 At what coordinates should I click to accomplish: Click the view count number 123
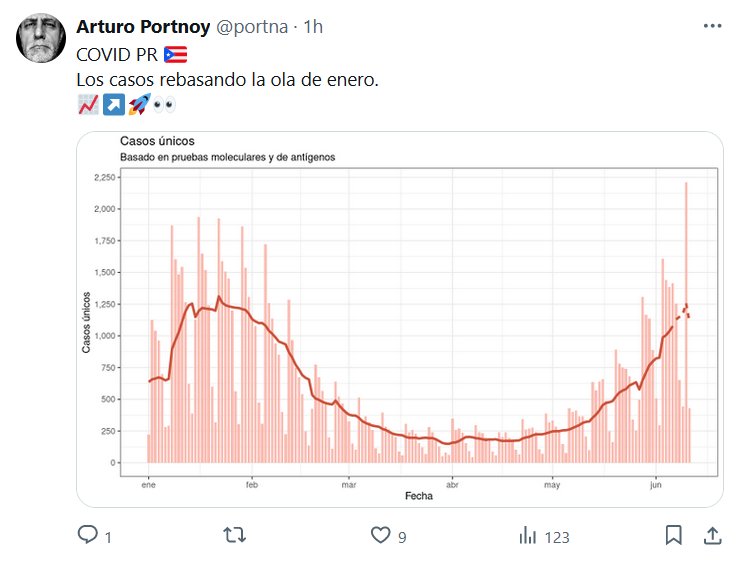pyautogui.click(x=557, y=537)
